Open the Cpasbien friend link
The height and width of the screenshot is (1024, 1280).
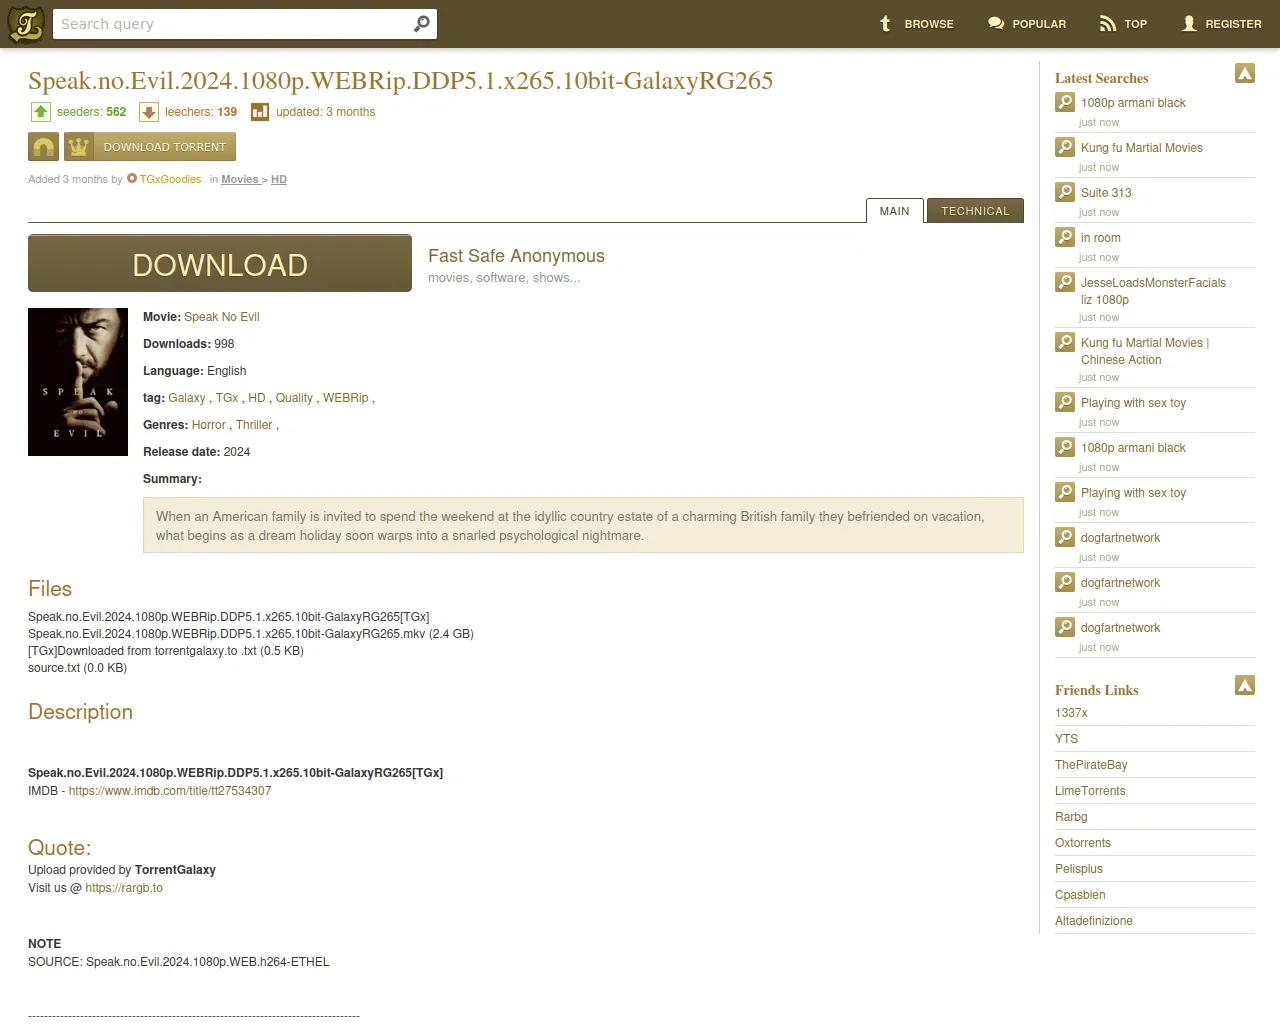pyautogui.click(x=1080, y=895)
